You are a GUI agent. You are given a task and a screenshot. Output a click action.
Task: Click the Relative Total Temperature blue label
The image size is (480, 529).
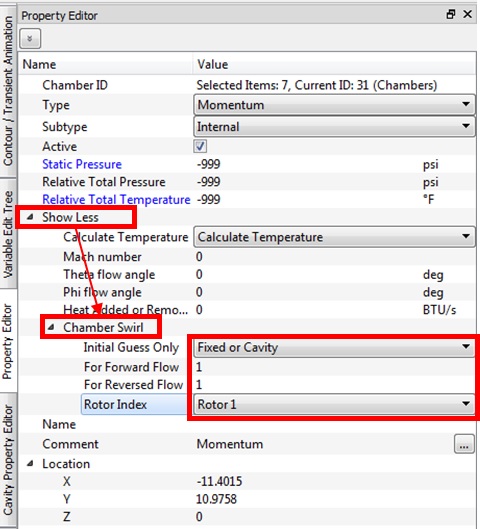click(116, 199)
